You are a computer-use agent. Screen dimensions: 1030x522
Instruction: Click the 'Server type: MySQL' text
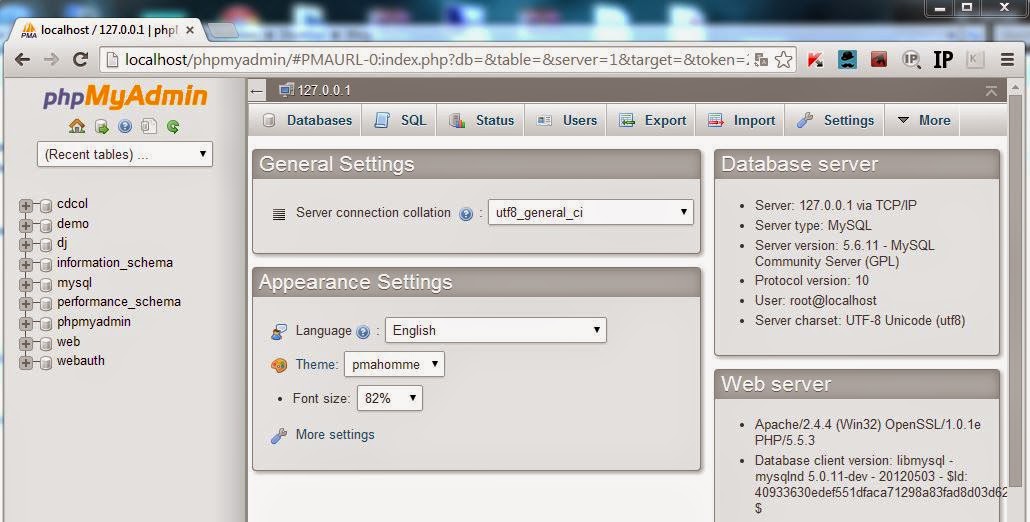813,225
